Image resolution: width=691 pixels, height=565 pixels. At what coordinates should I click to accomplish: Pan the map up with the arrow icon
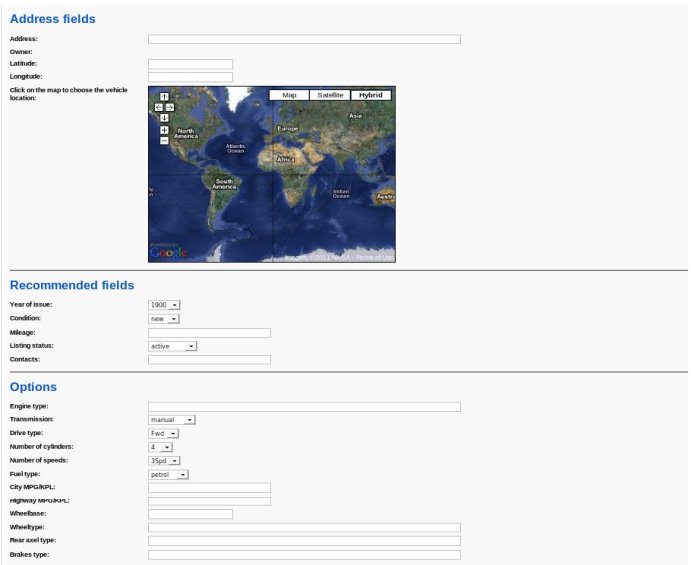(x=164, y=97)
